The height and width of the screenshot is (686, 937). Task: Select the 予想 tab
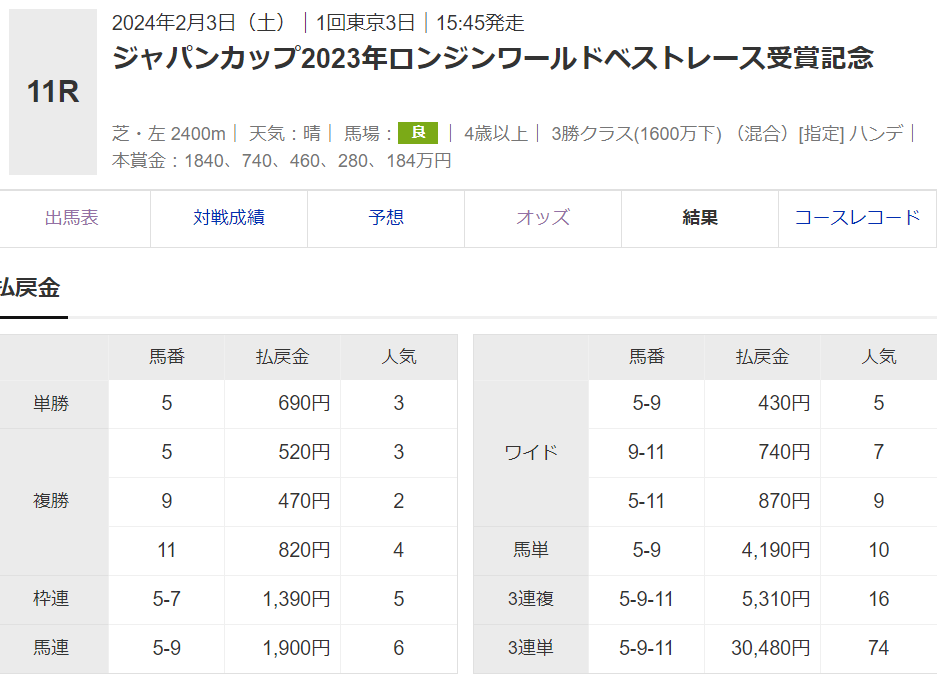pyautogui.click(x=386, y=218)
